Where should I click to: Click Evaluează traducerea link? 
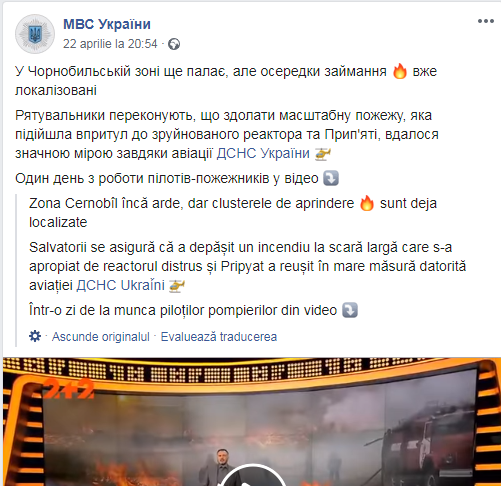219,337
